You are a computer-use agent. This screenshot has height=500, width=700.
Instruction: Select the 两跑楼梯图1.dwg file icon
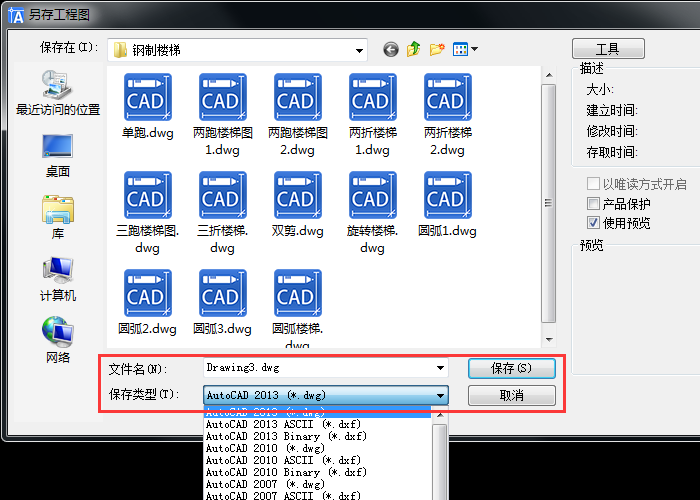(x=223, y=97)
